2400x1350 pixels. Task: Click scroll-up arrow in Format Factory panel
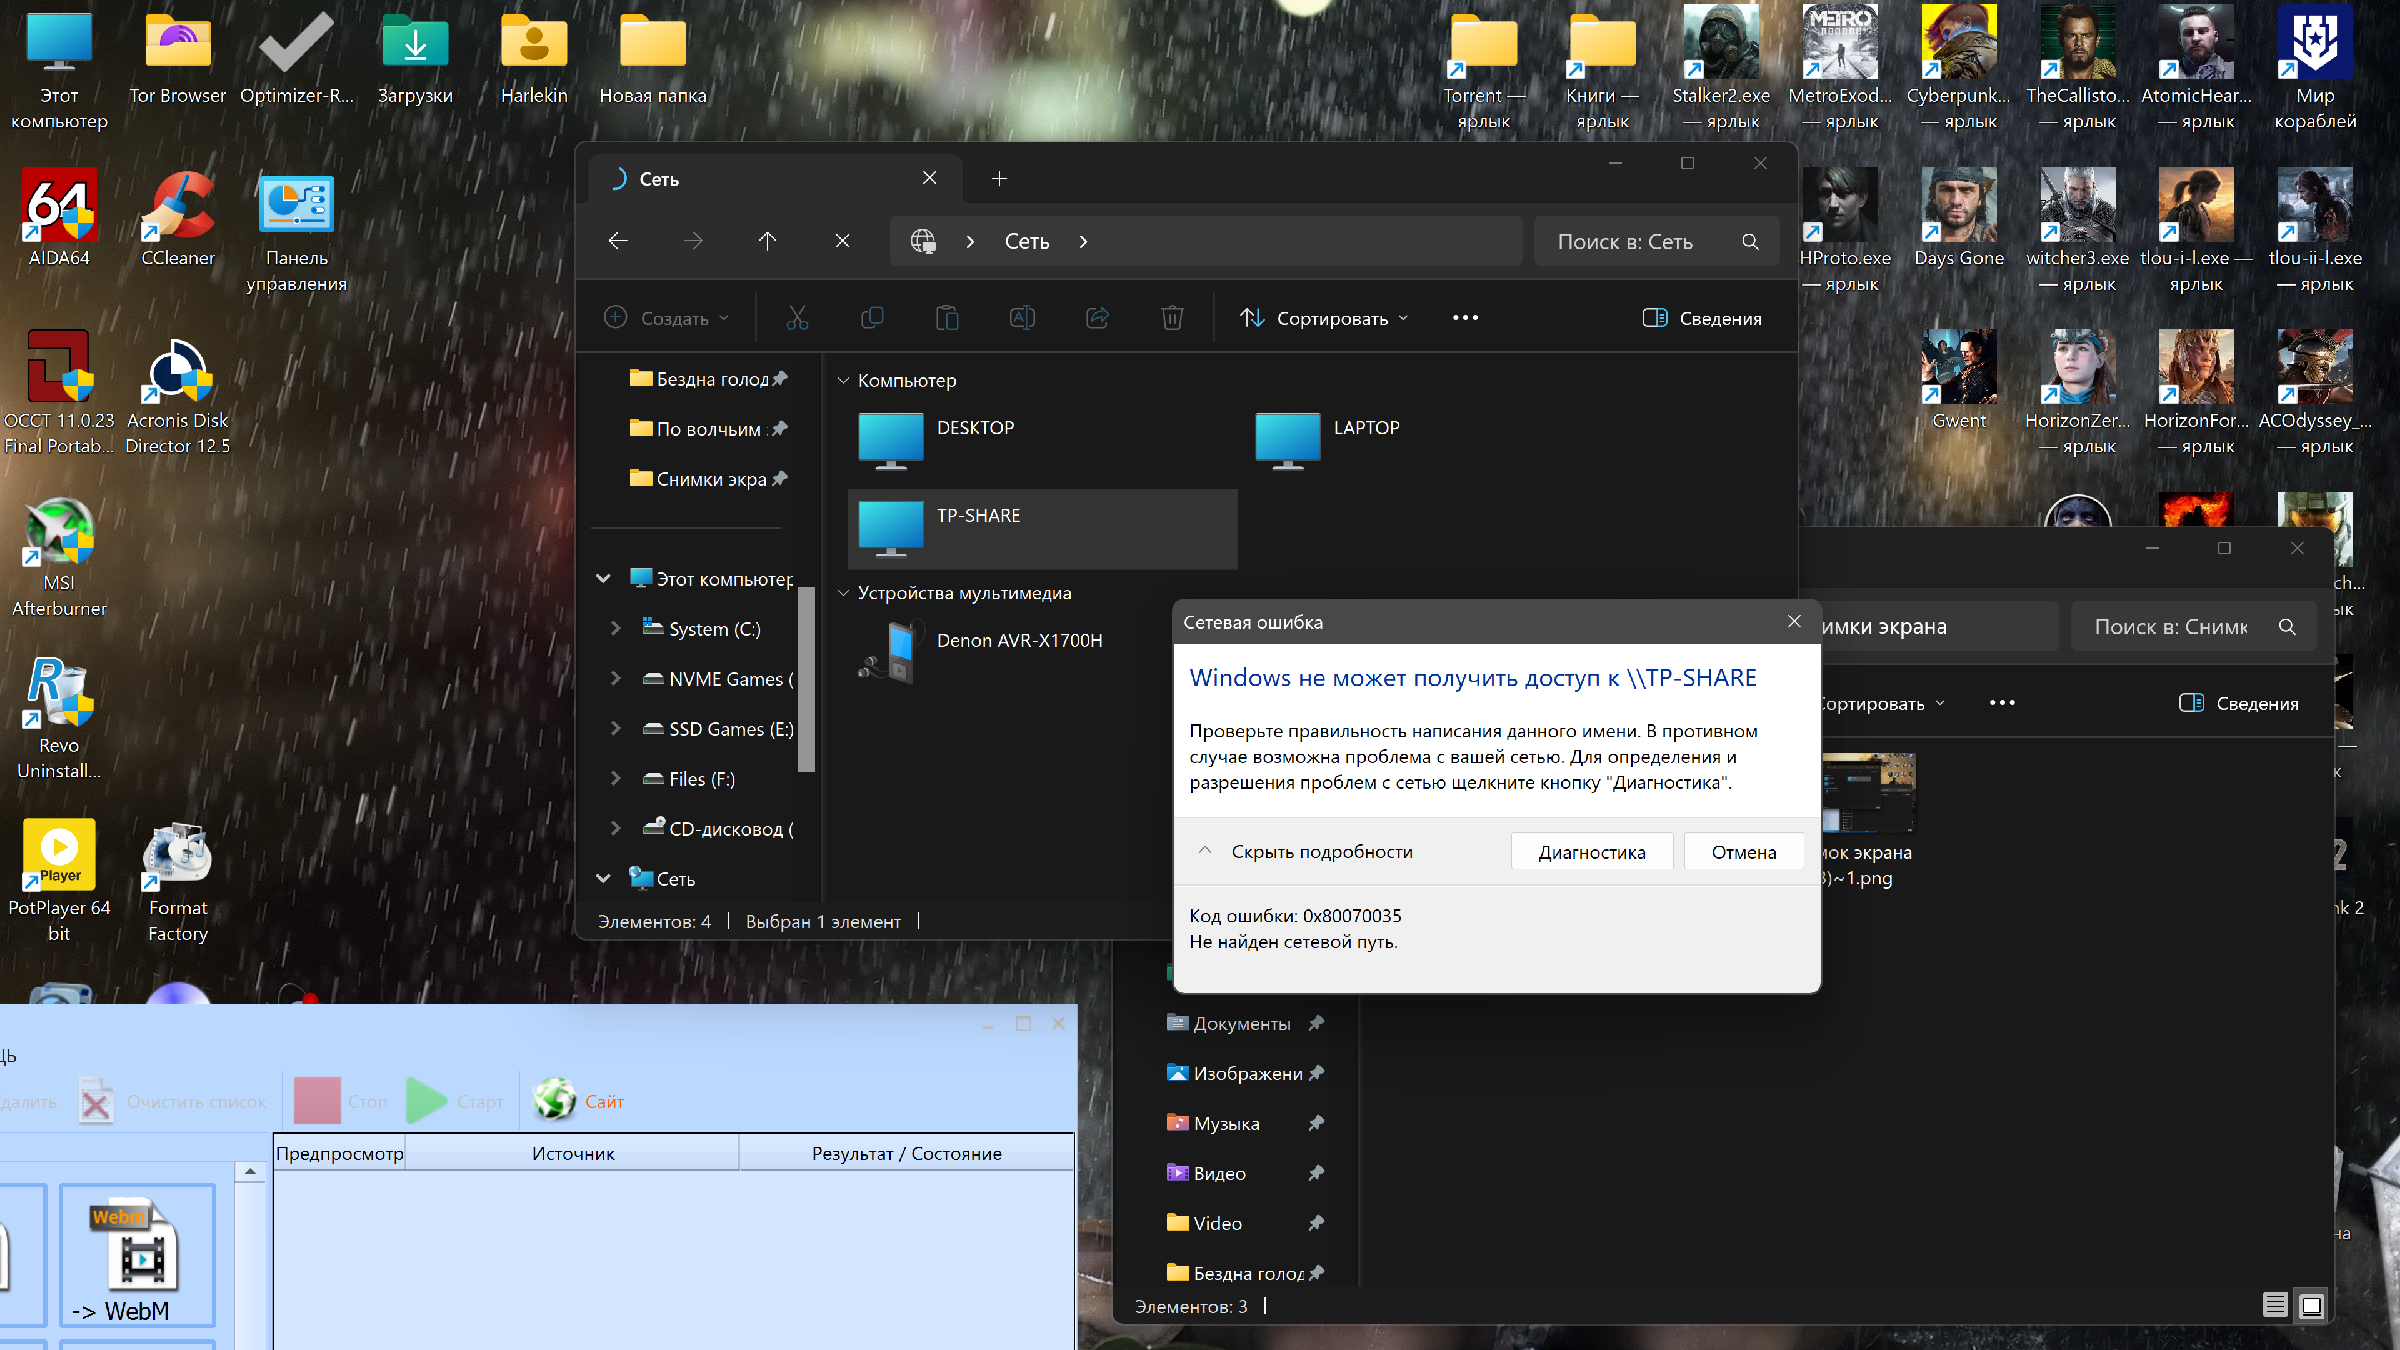click(x=250, y=1171)
